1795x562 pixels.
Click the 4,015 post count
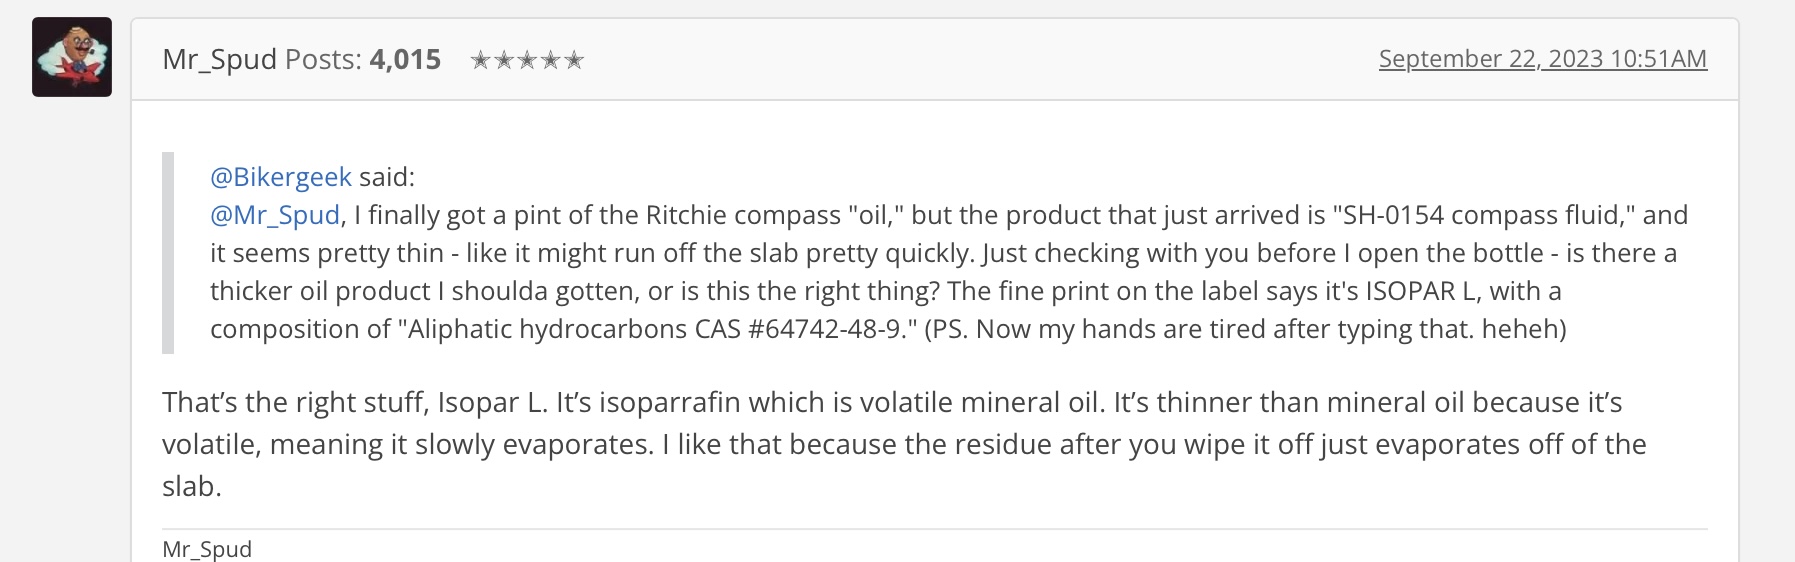tap(405, 60)
